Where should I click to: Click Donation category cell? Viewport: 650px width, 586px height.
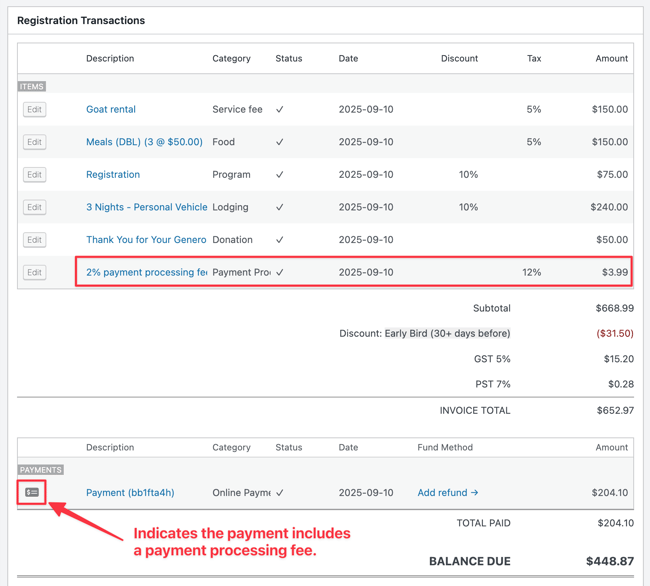[232, 240]
